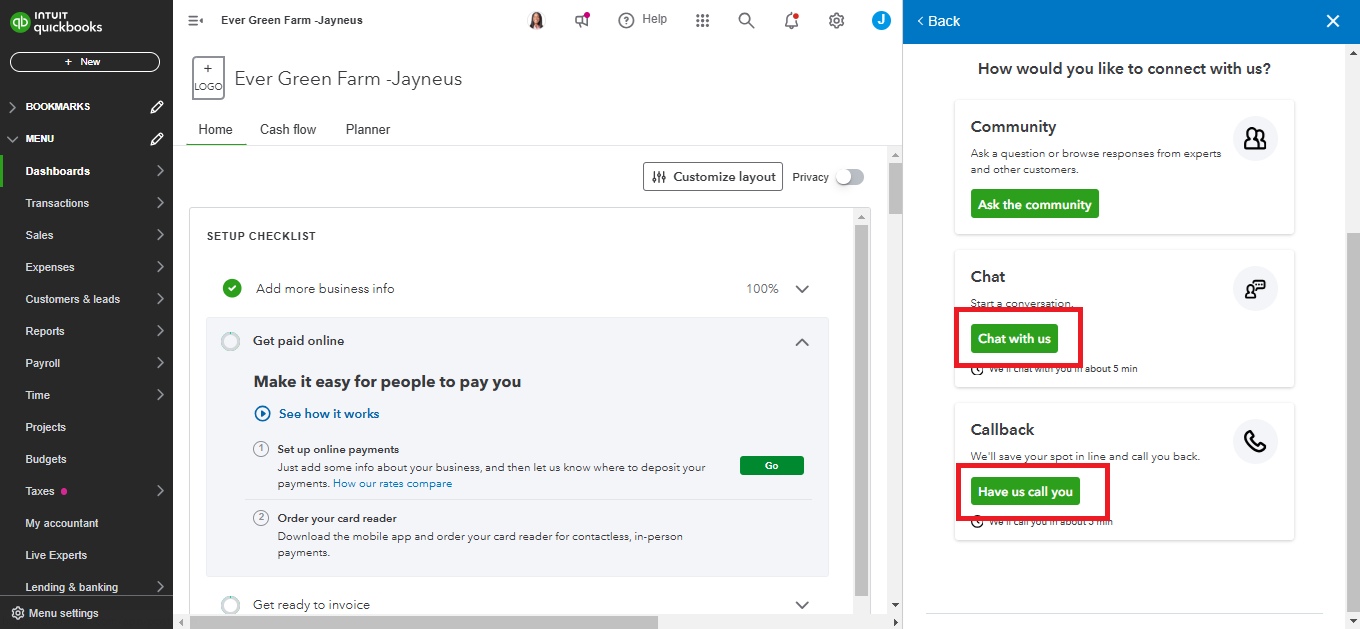The height and width of the screenshot is (629, 1360).
Task: Click the 100% completion text
Action: point(762,289)
